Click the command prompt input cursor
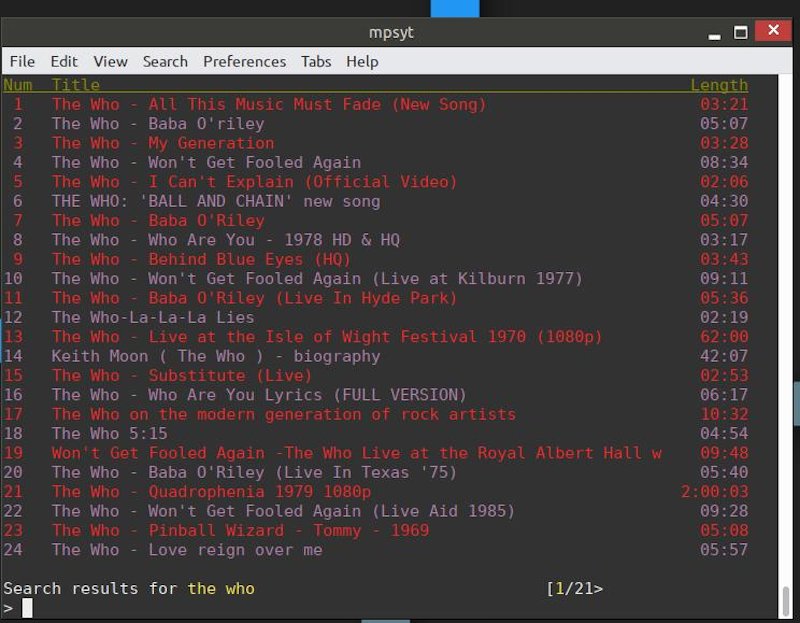Image resolution: width=800 pixels, height=623 pixels. pyautogui.click(x=28, y=608)
